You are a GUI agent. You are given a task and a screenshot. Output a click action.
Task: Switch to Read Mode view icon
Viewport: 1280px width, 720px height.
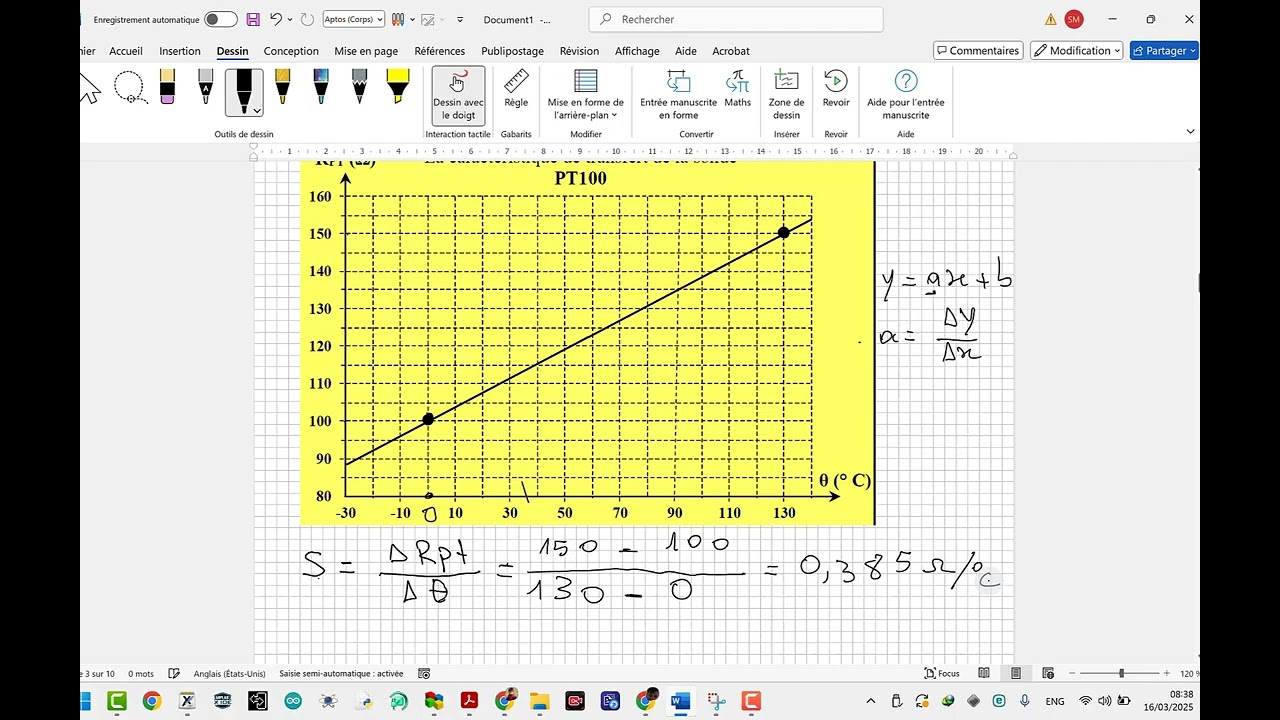[984, 674]
